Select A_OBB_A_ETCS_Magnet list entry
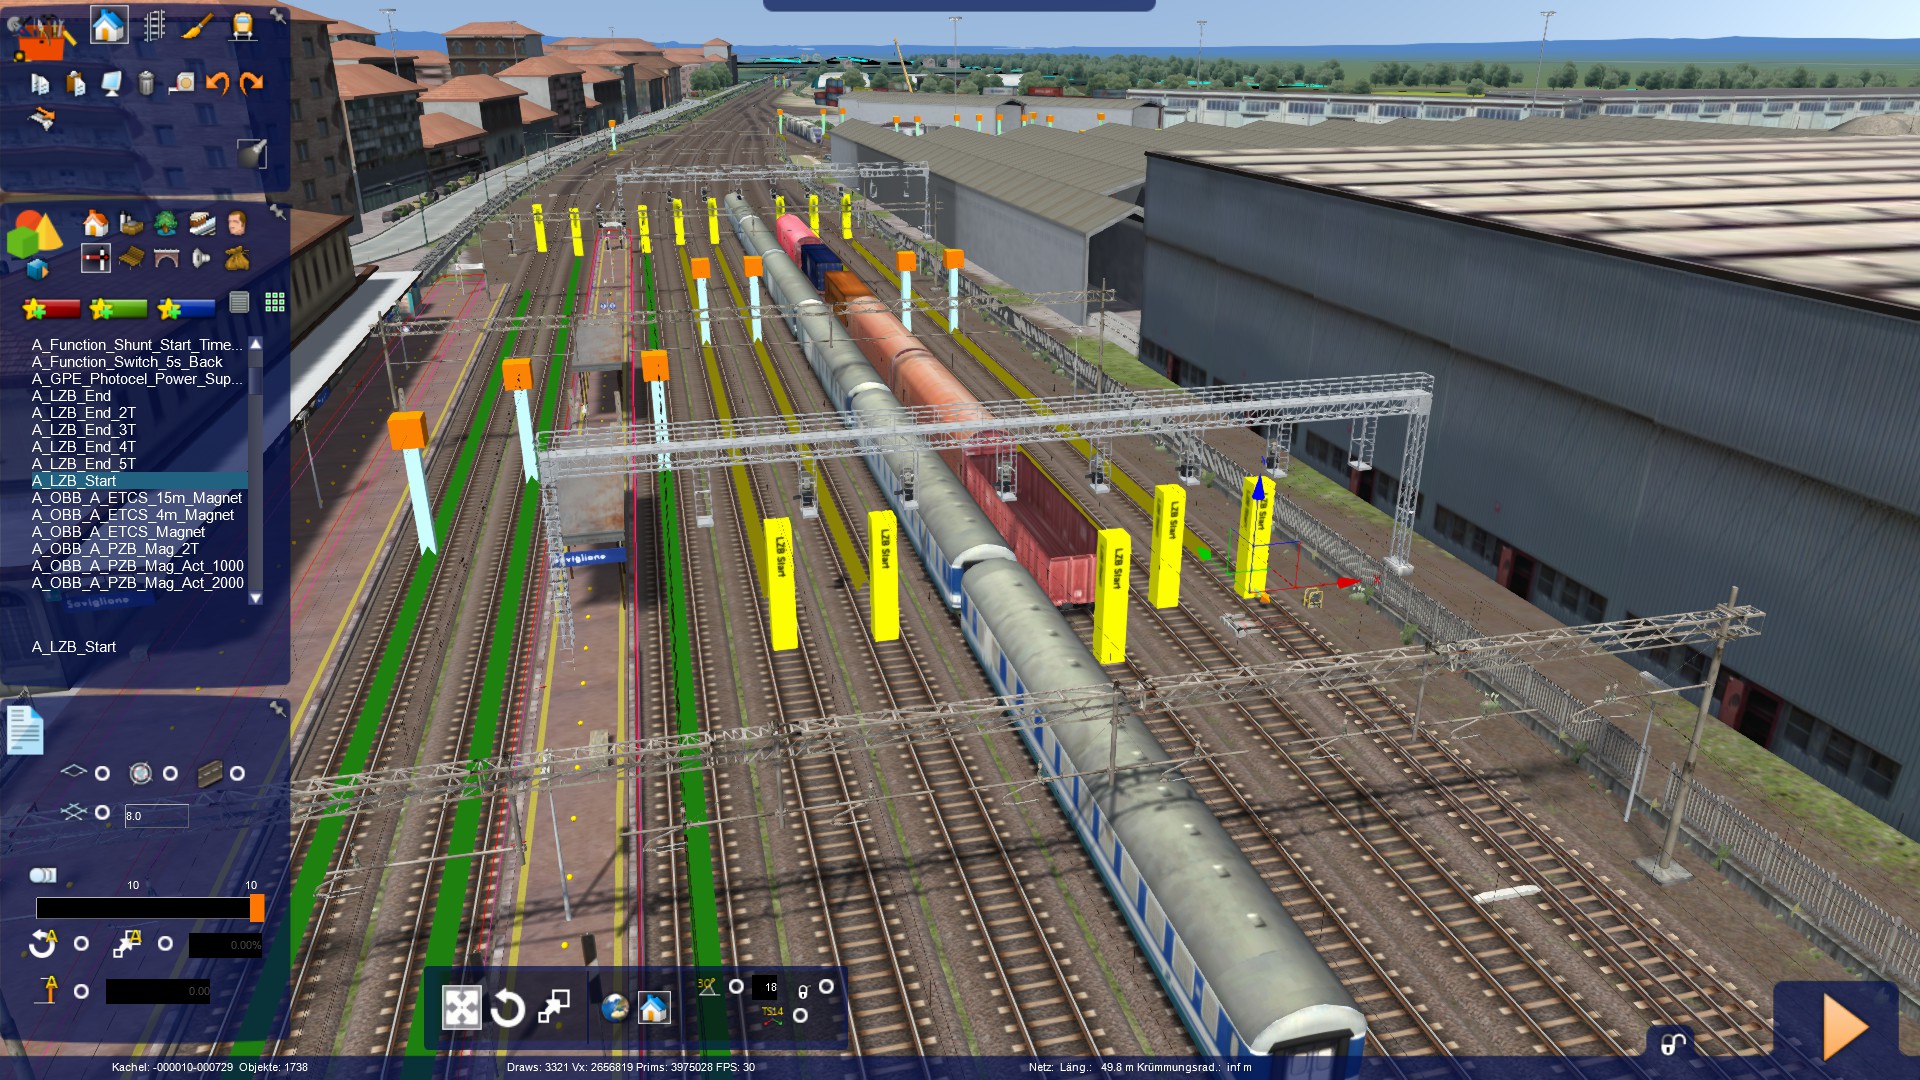Viewport: 1920px width, 1080px height. click(x=118, y=532)
